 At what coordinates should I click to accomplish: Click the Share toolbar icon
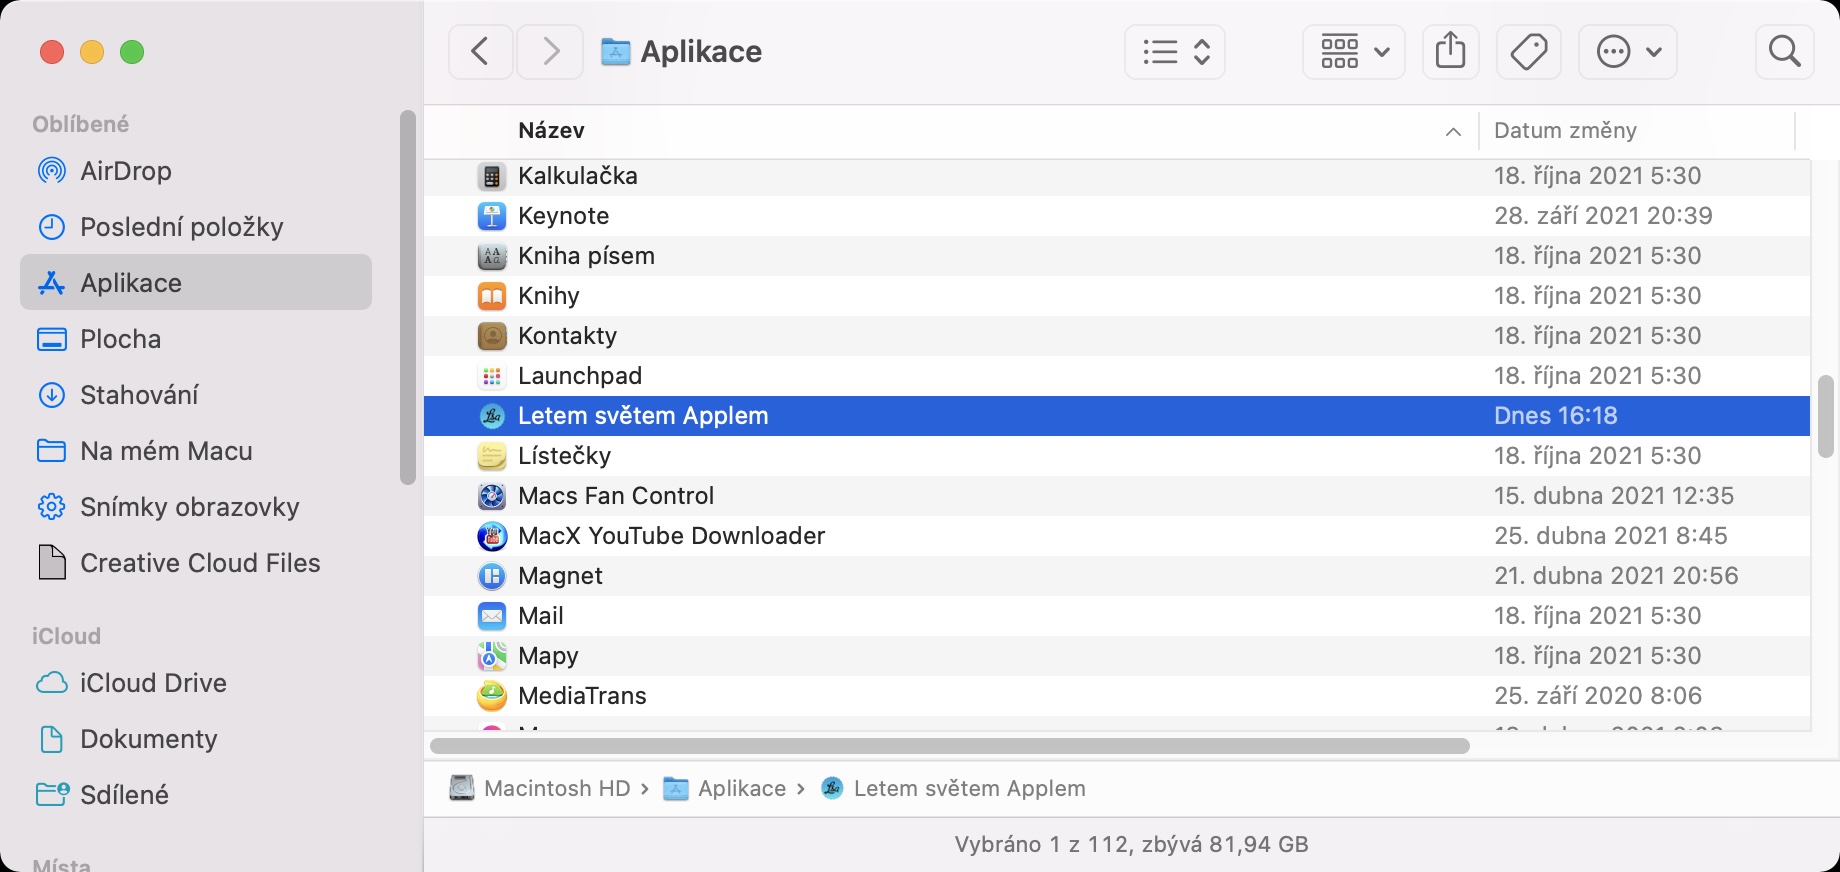[x=1450, y=51]
